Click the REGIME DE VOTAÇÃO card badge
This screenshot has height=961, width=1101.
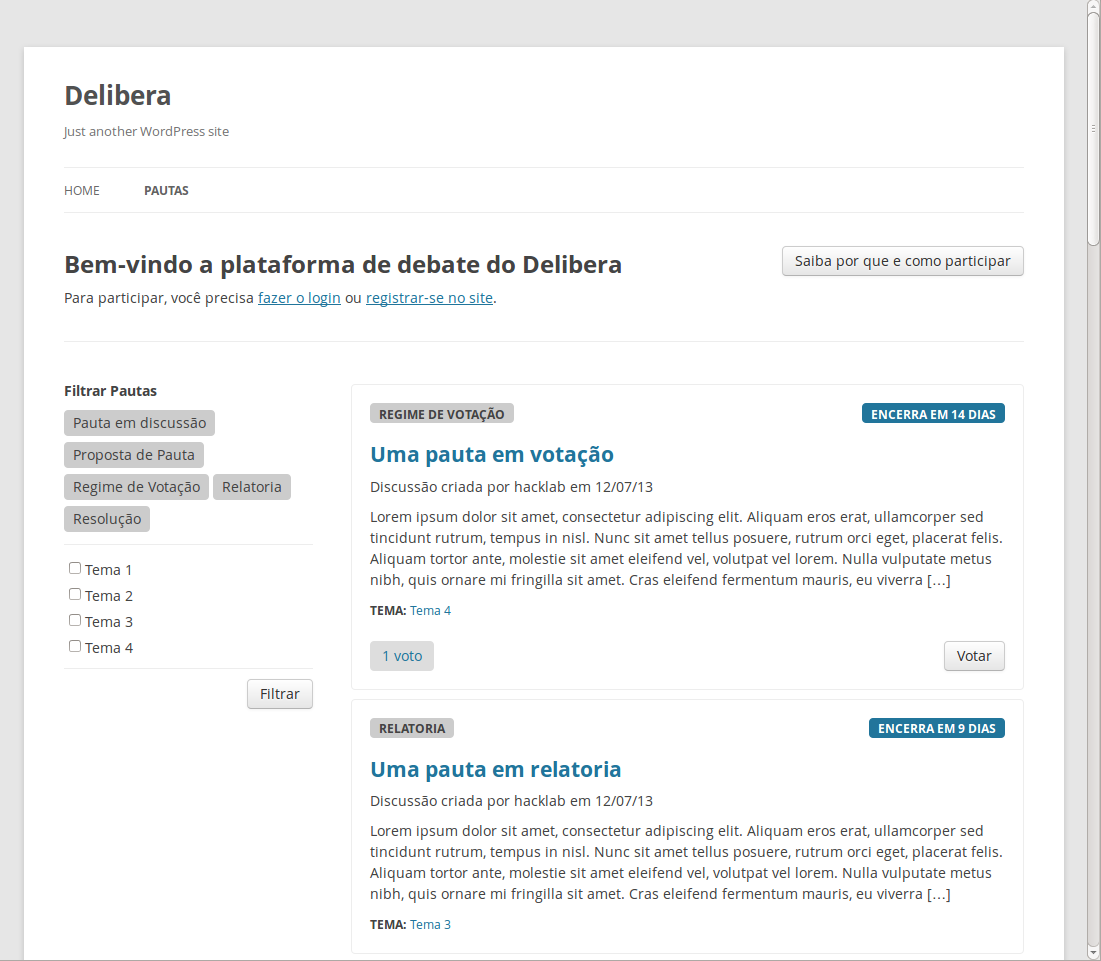click(x=442, y=414)
